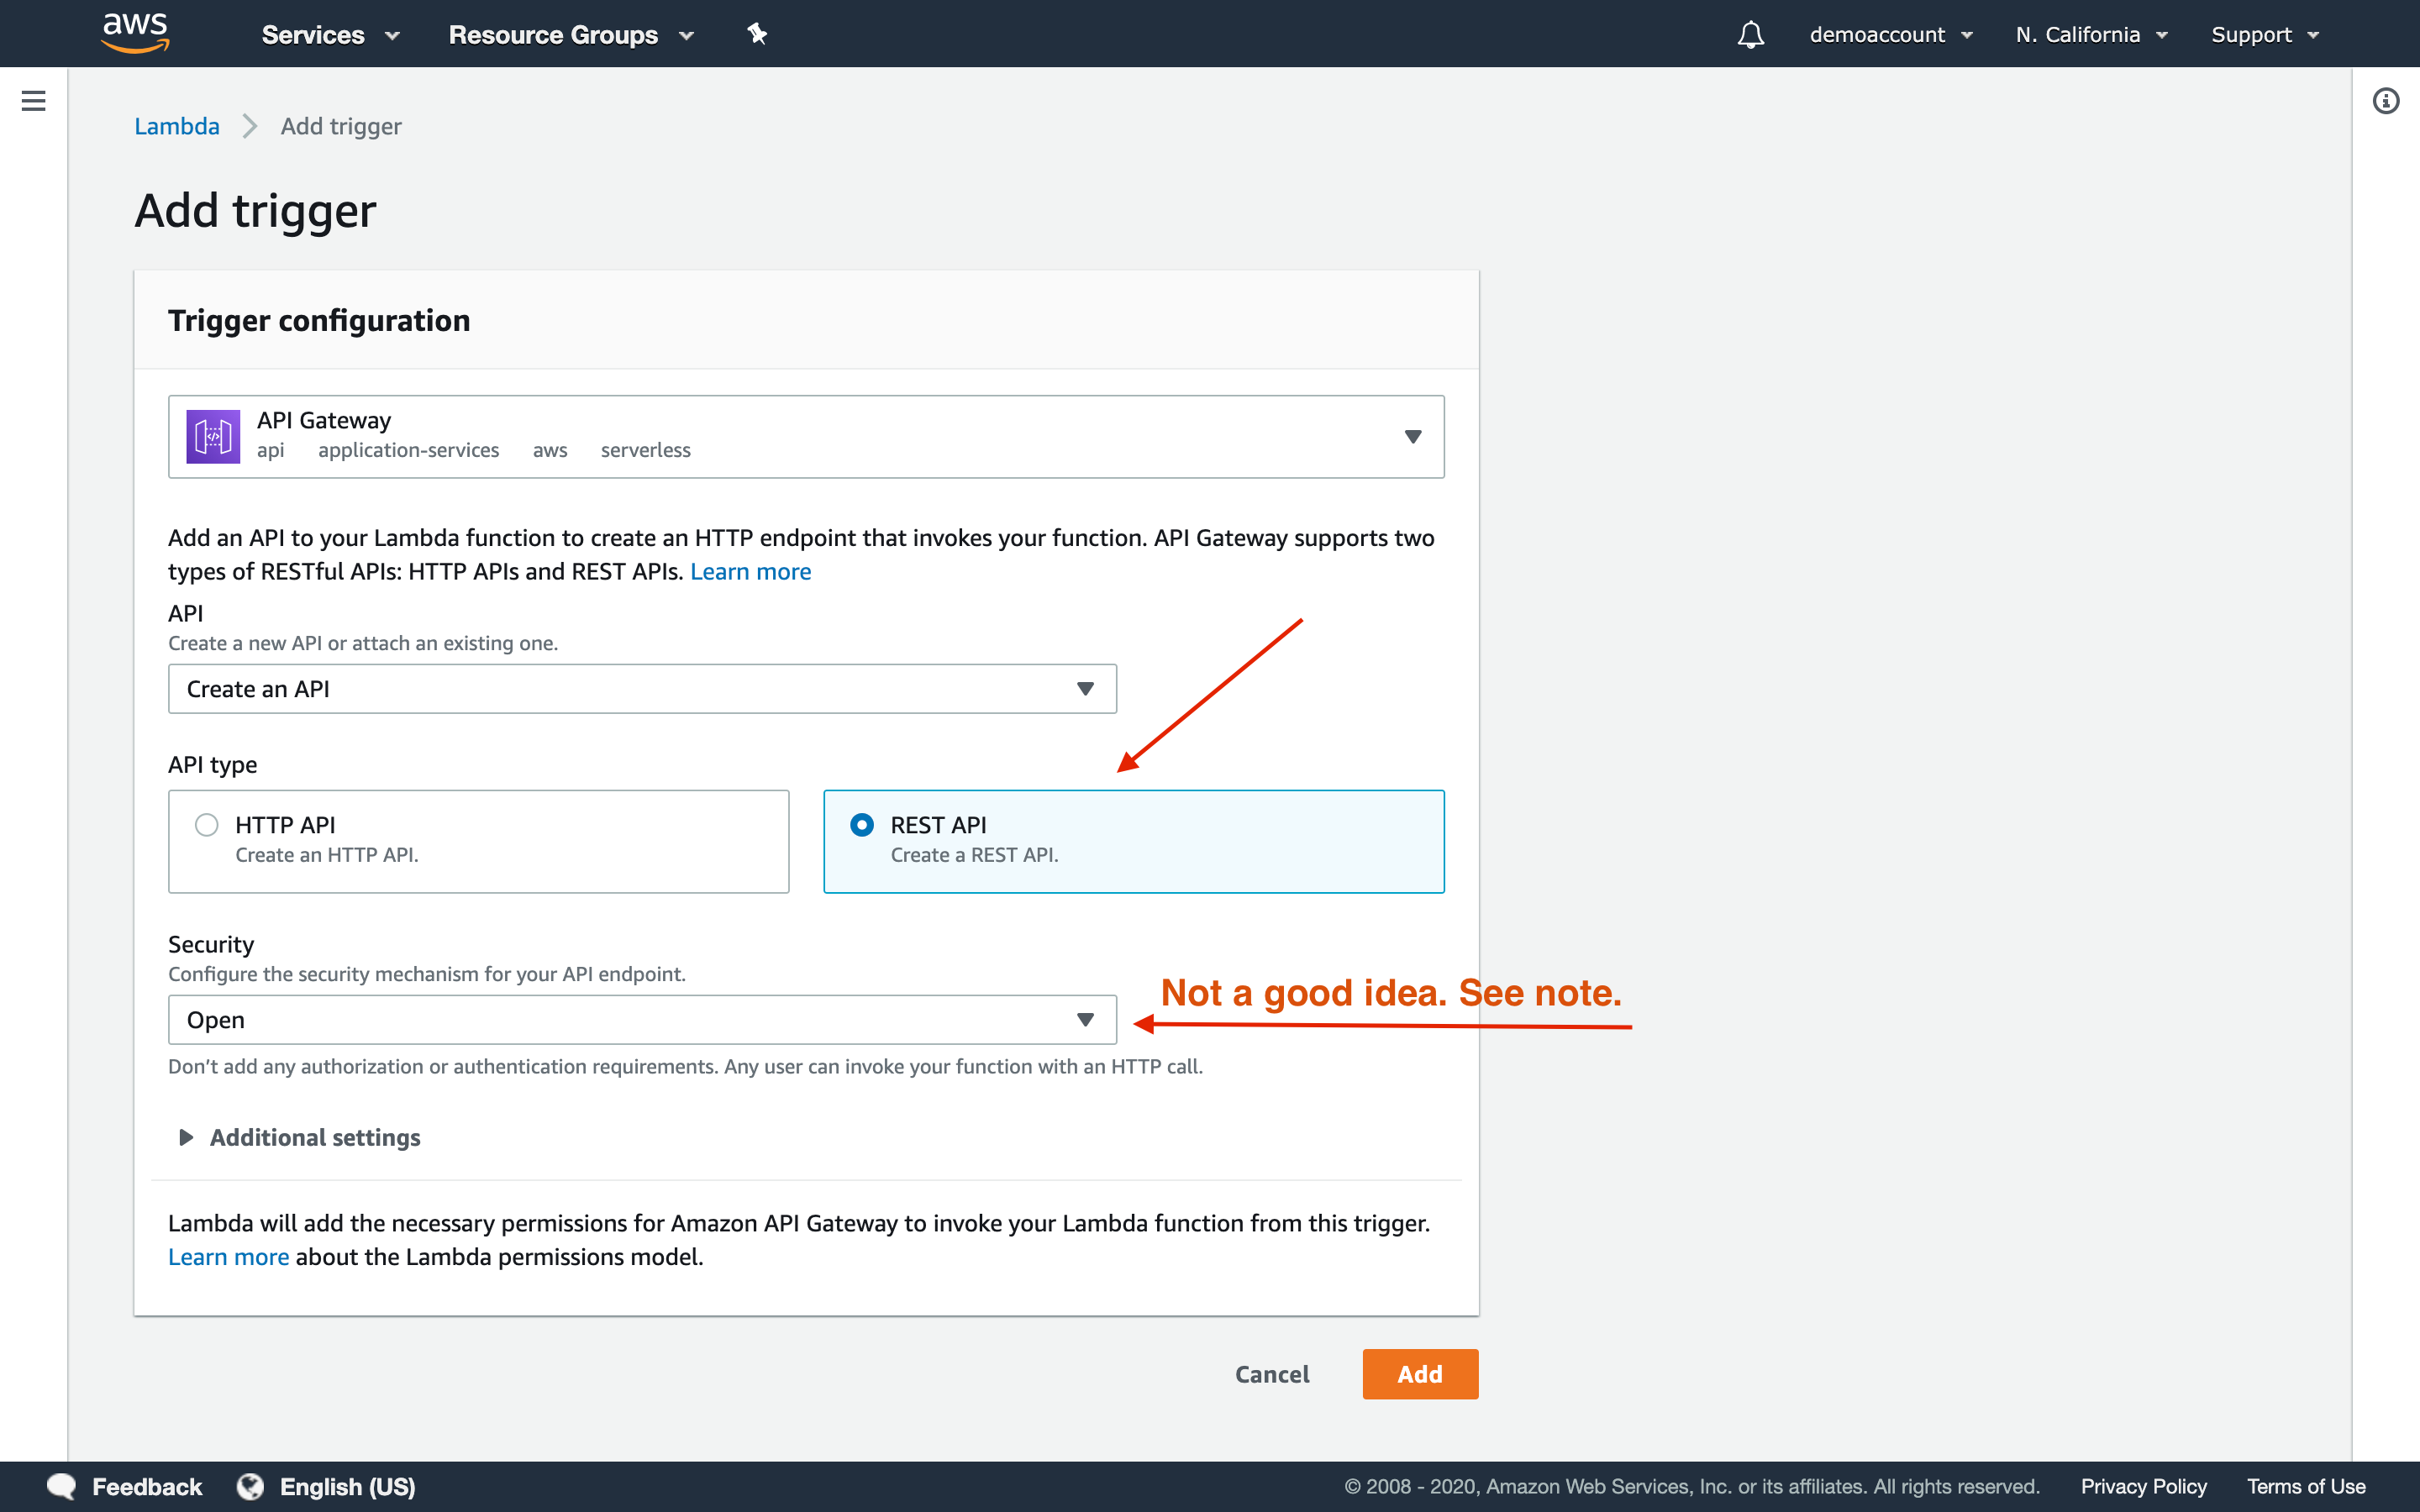Screen dimensions: 2420x1512
Task: Open the Services menu
Action: tap(330, 35)
